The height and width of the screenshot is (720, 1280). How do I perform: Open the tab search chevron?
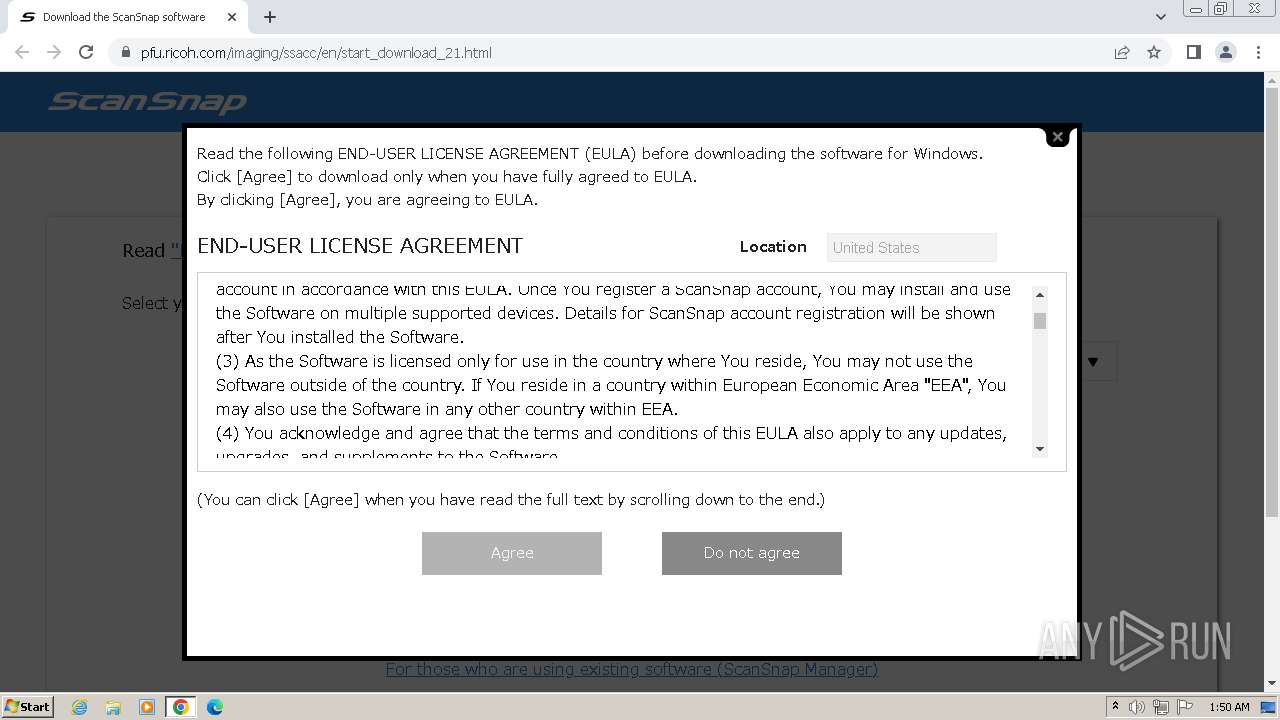(x=1160, y=17)
